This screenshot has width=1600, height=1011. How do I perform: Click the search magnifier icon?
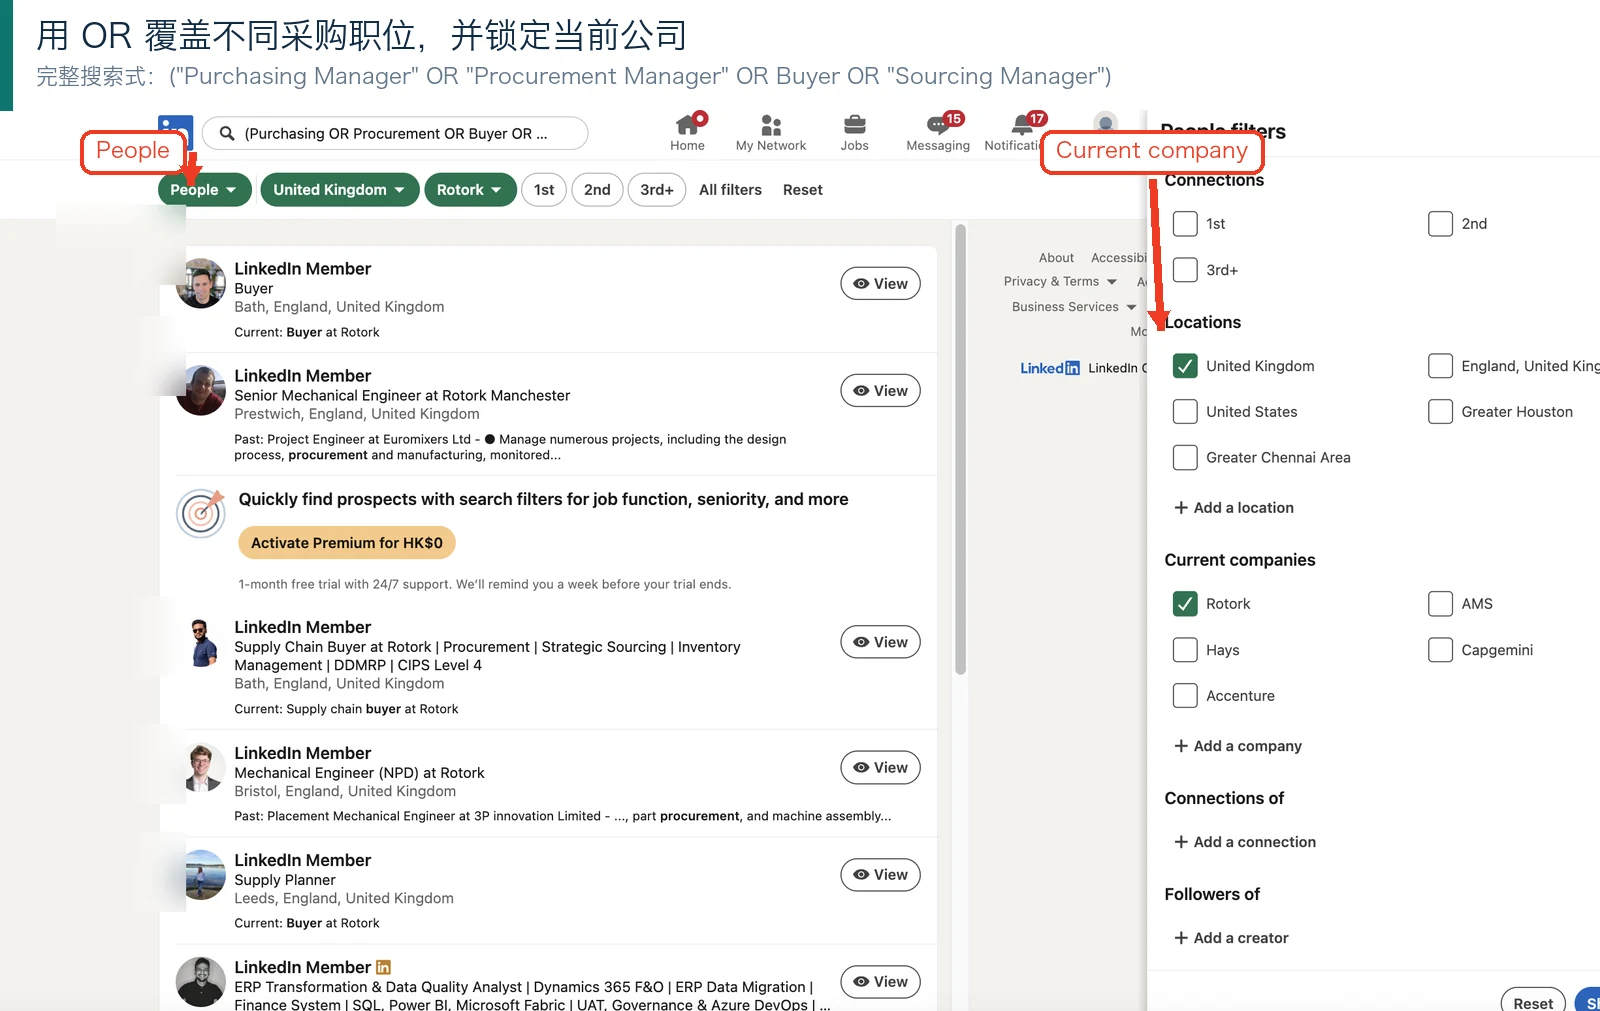click(227, 133)
